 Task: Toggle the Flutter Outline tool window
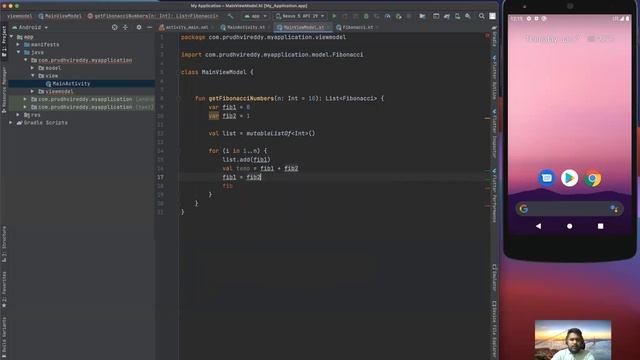494,78
